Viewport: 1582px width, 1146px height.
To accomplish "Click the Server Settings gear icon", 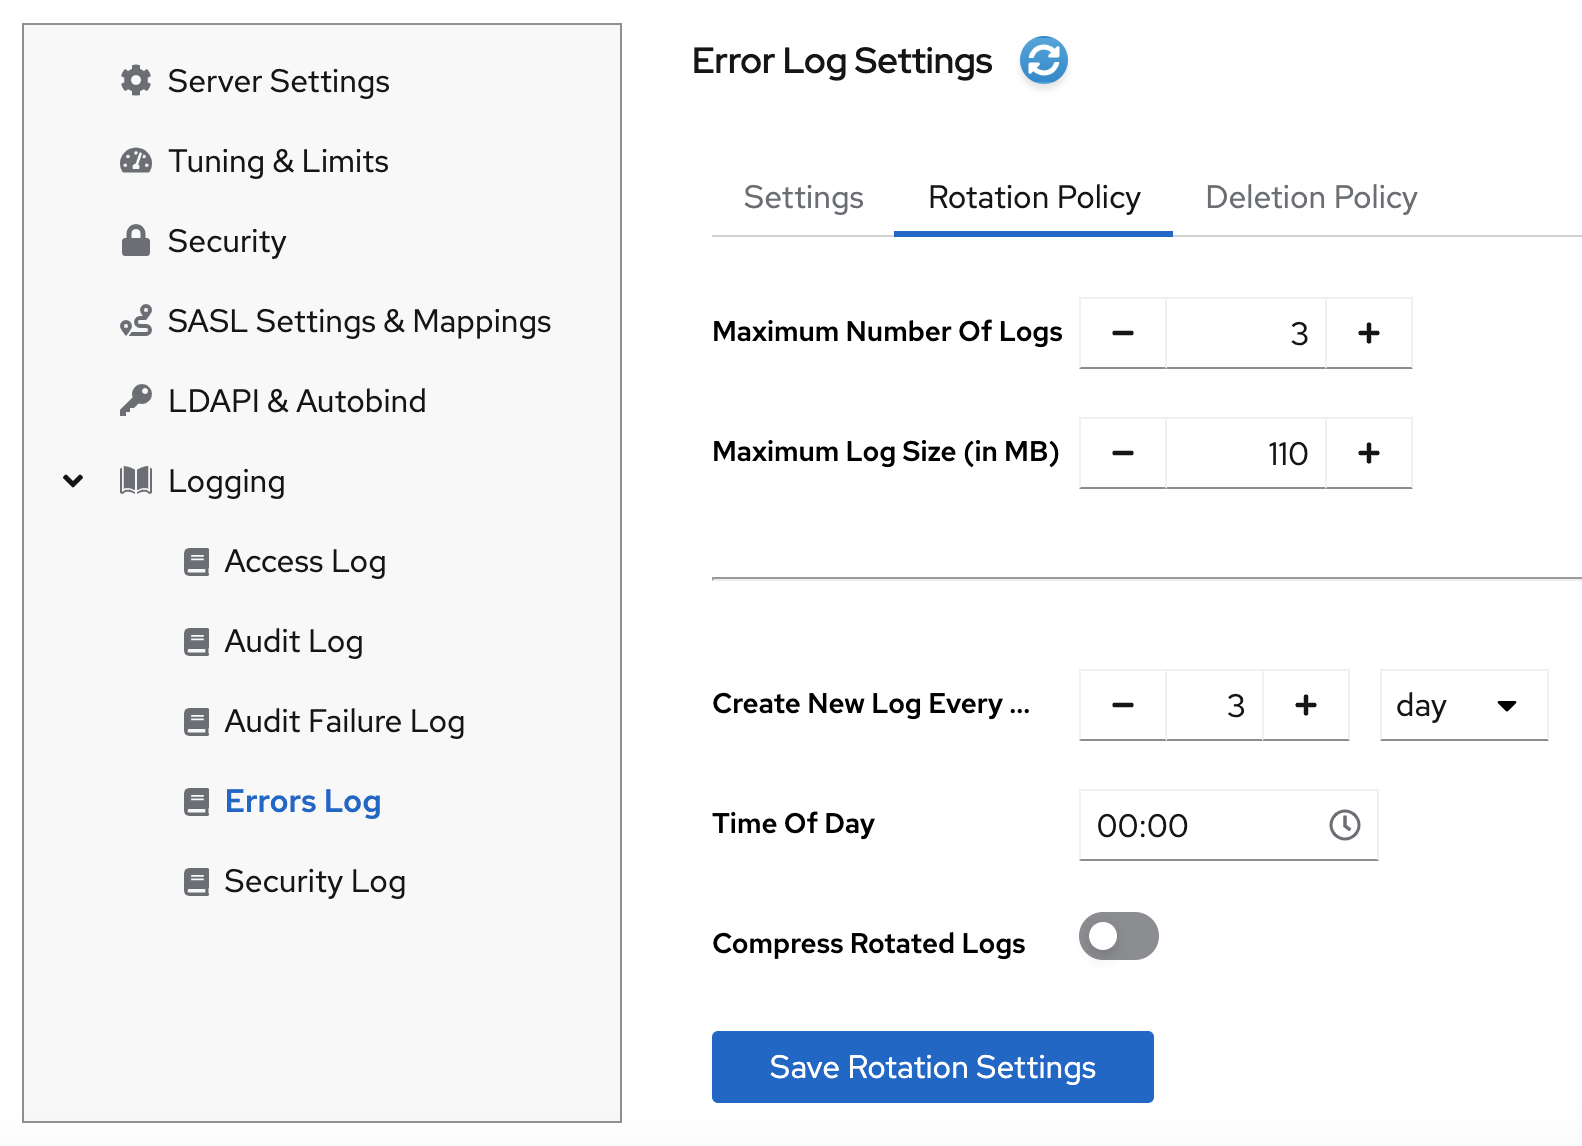I will [x=136, y=81].
